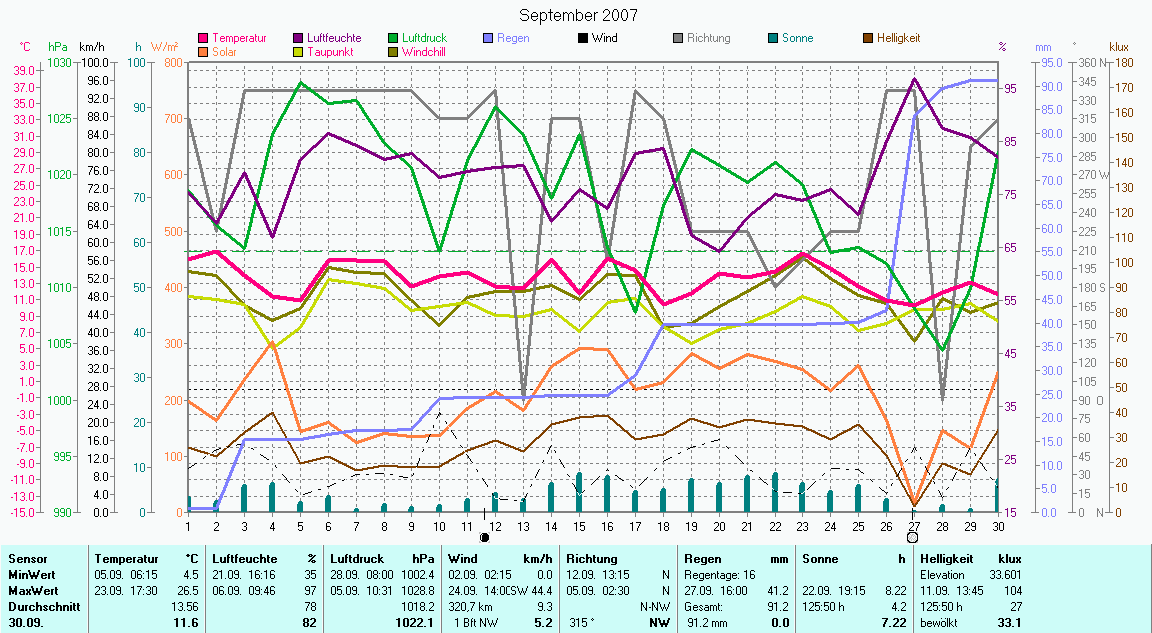Click the klux axis unit label
The width and height of the screenshot is (1152, 633).
[1119, 47]
